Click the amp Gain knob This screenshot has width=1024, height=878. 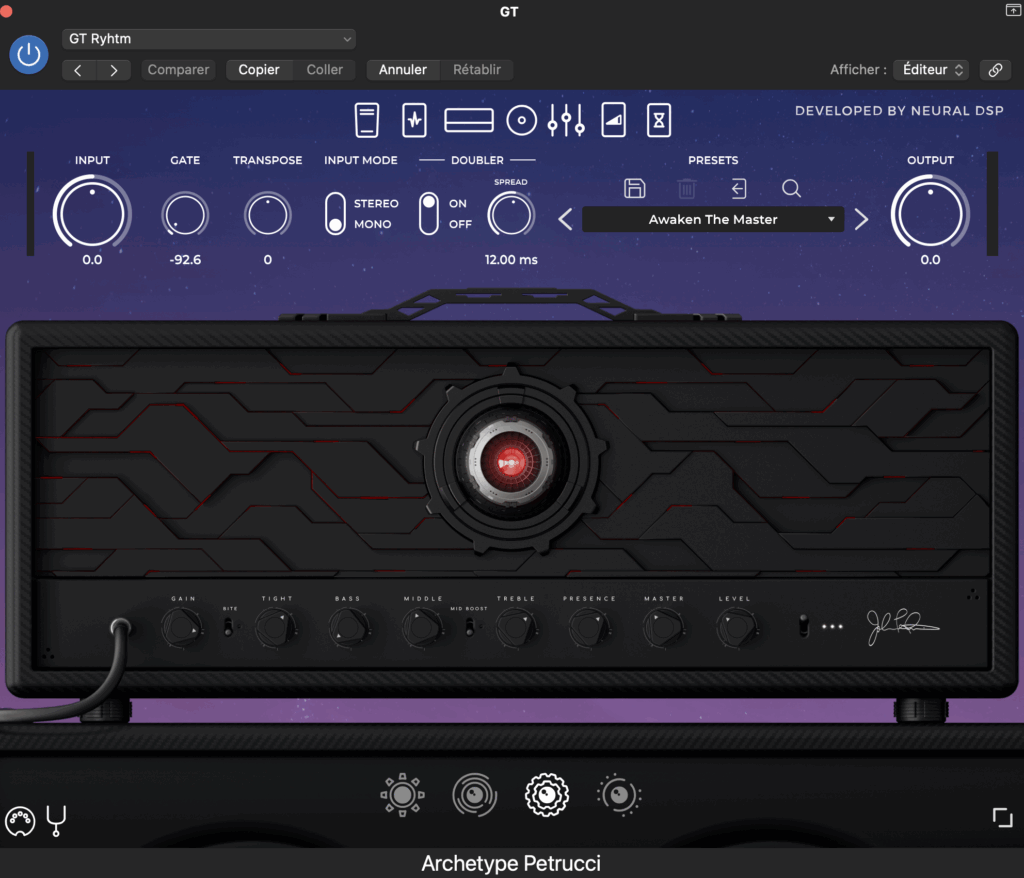[181, 627]
